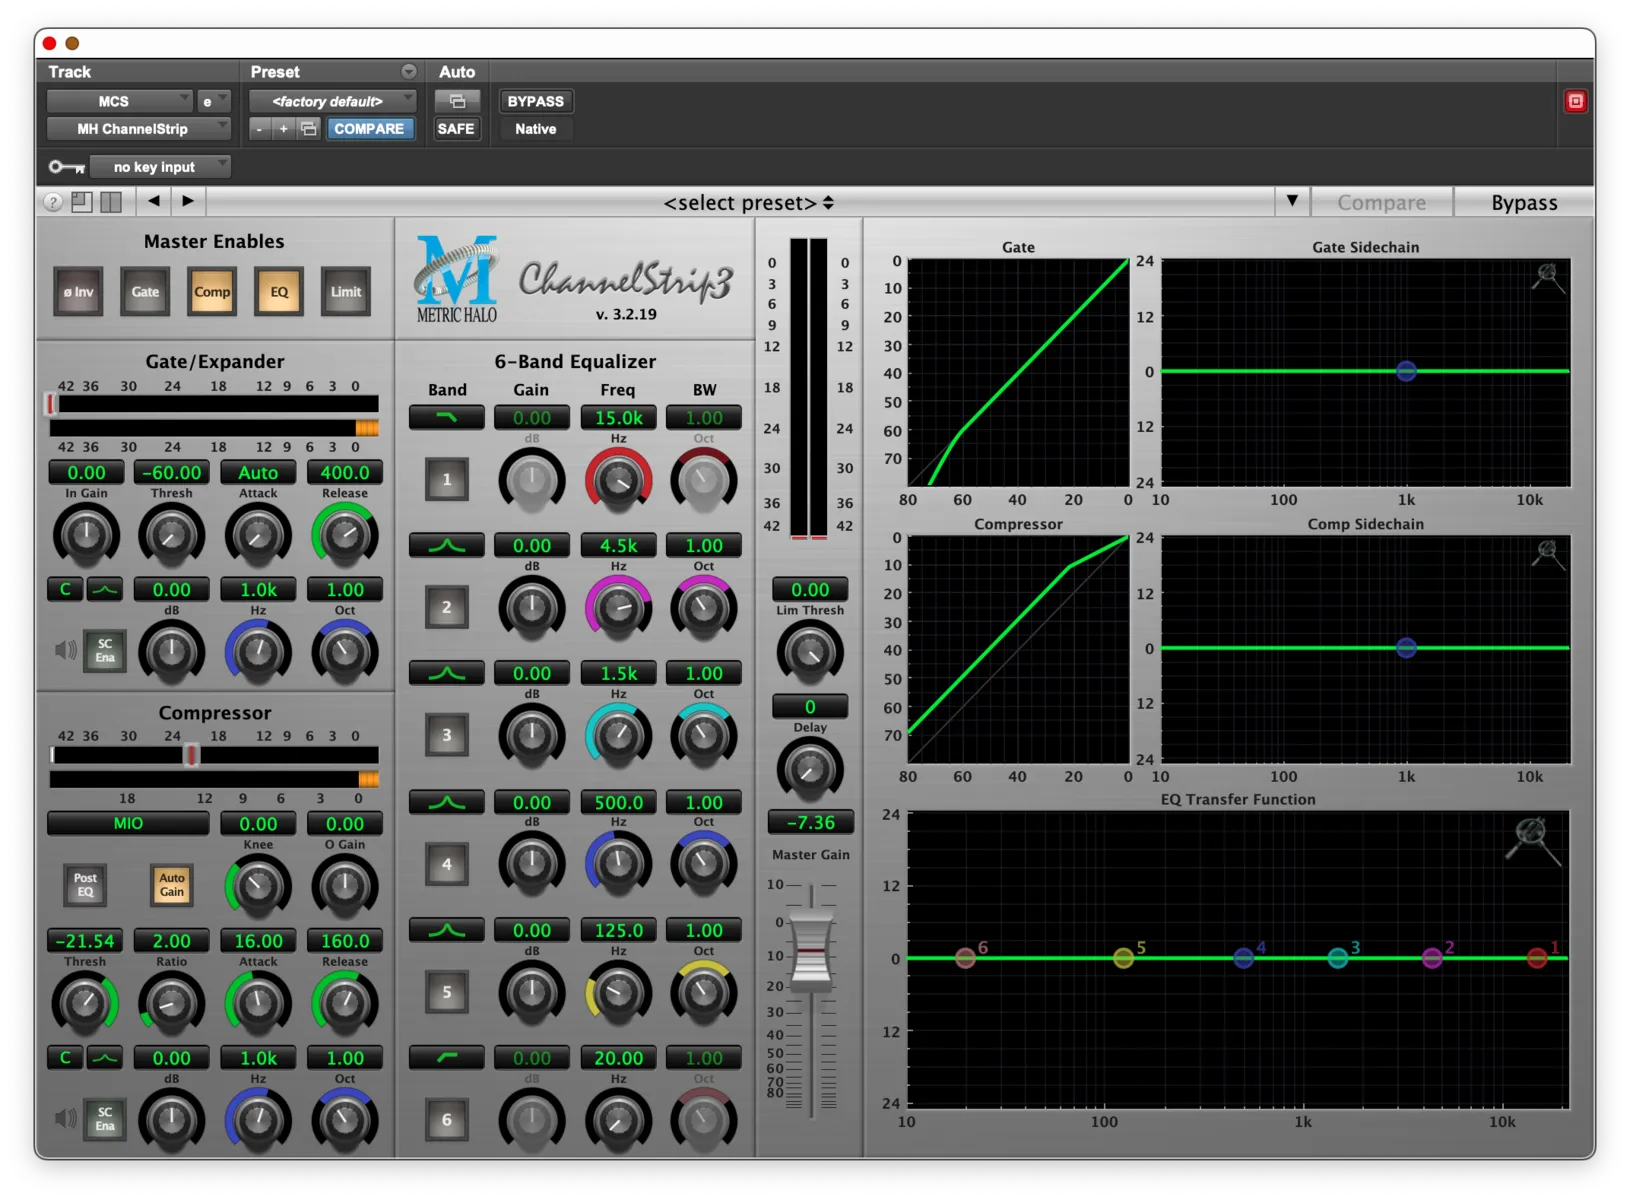Click Gate Sidechain zoom magnifier icon

[1547, 278]
